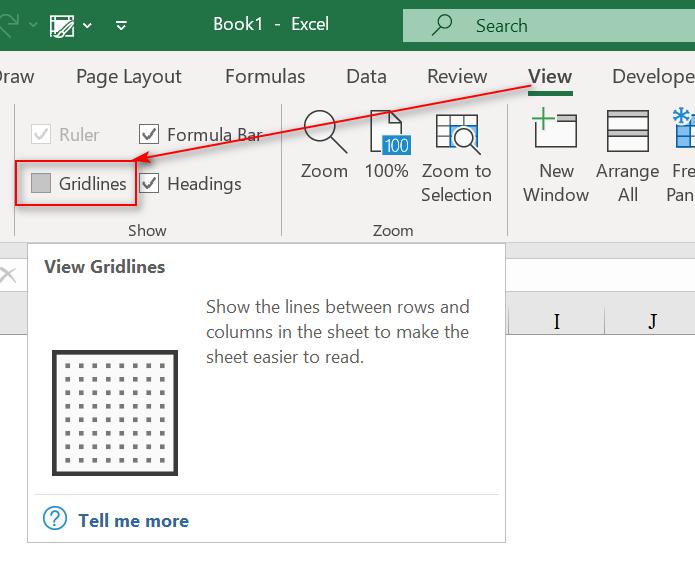Click the Zoom to Selection icon
The width and height of the screenshot is (695, 582).
tap(457, 134)
